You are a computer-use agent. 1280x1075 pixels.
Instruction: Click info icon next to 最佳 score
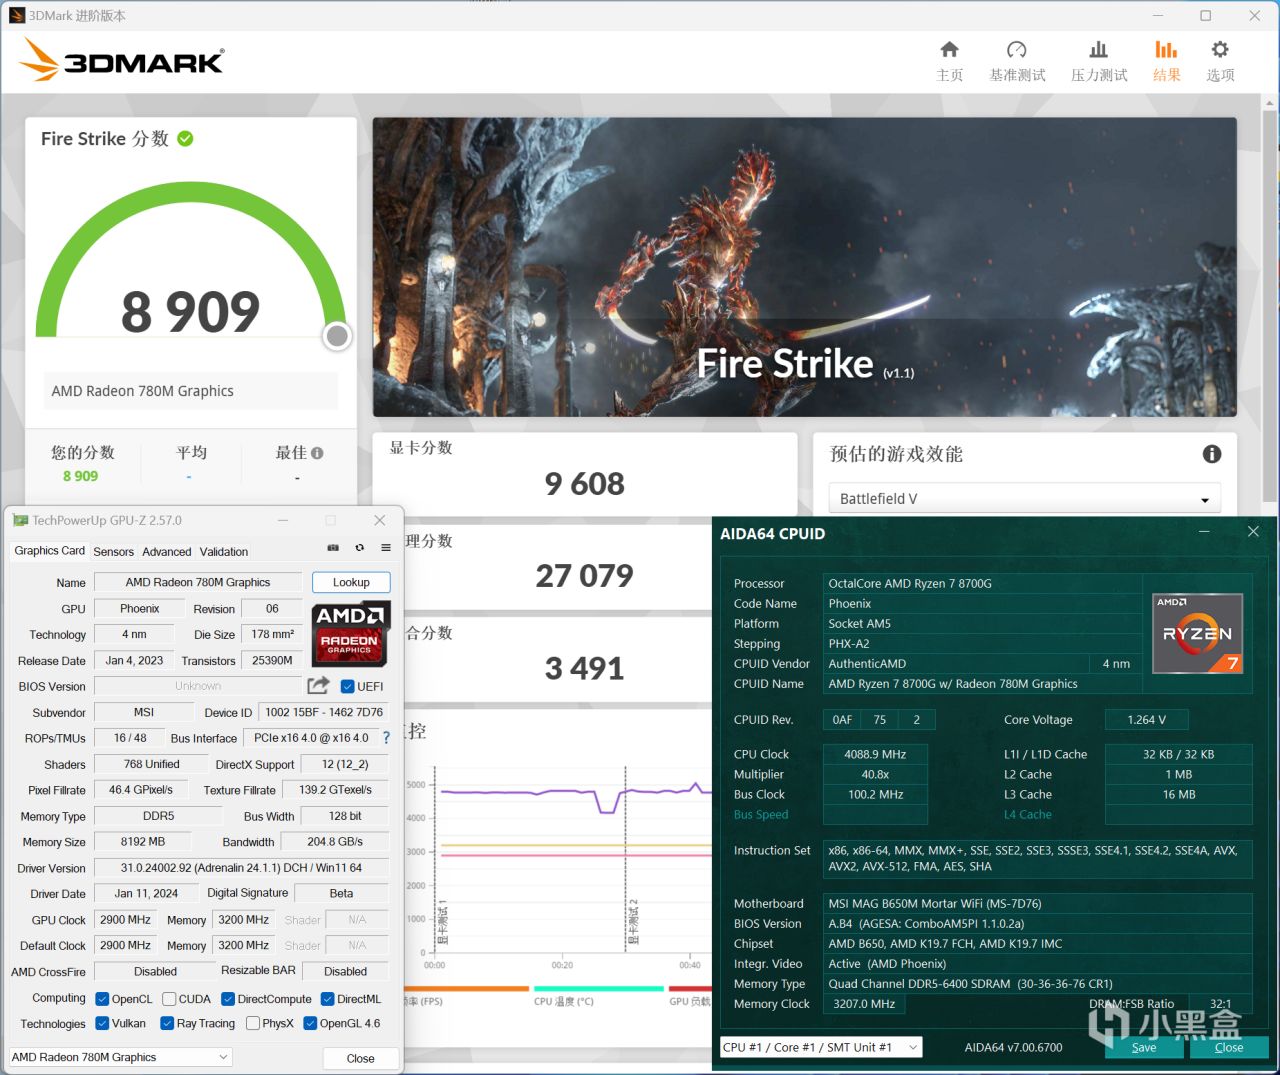point(317,453)
